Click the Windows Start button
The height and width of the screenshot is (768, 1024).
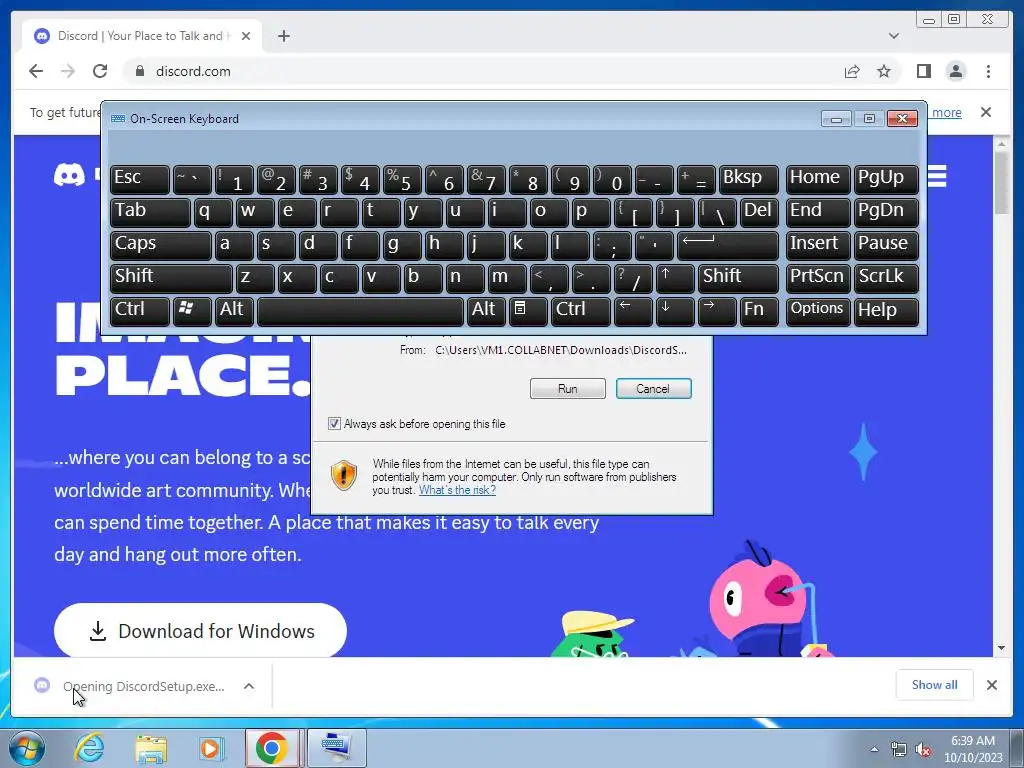(x=27, y=748)
